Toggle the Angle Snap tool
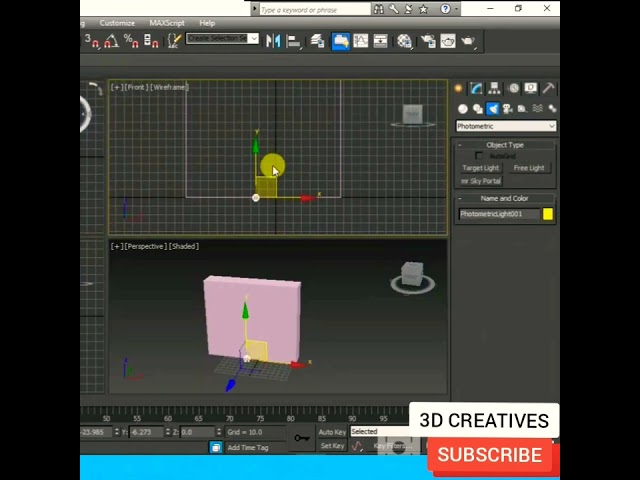 click(x=111, y=41)
